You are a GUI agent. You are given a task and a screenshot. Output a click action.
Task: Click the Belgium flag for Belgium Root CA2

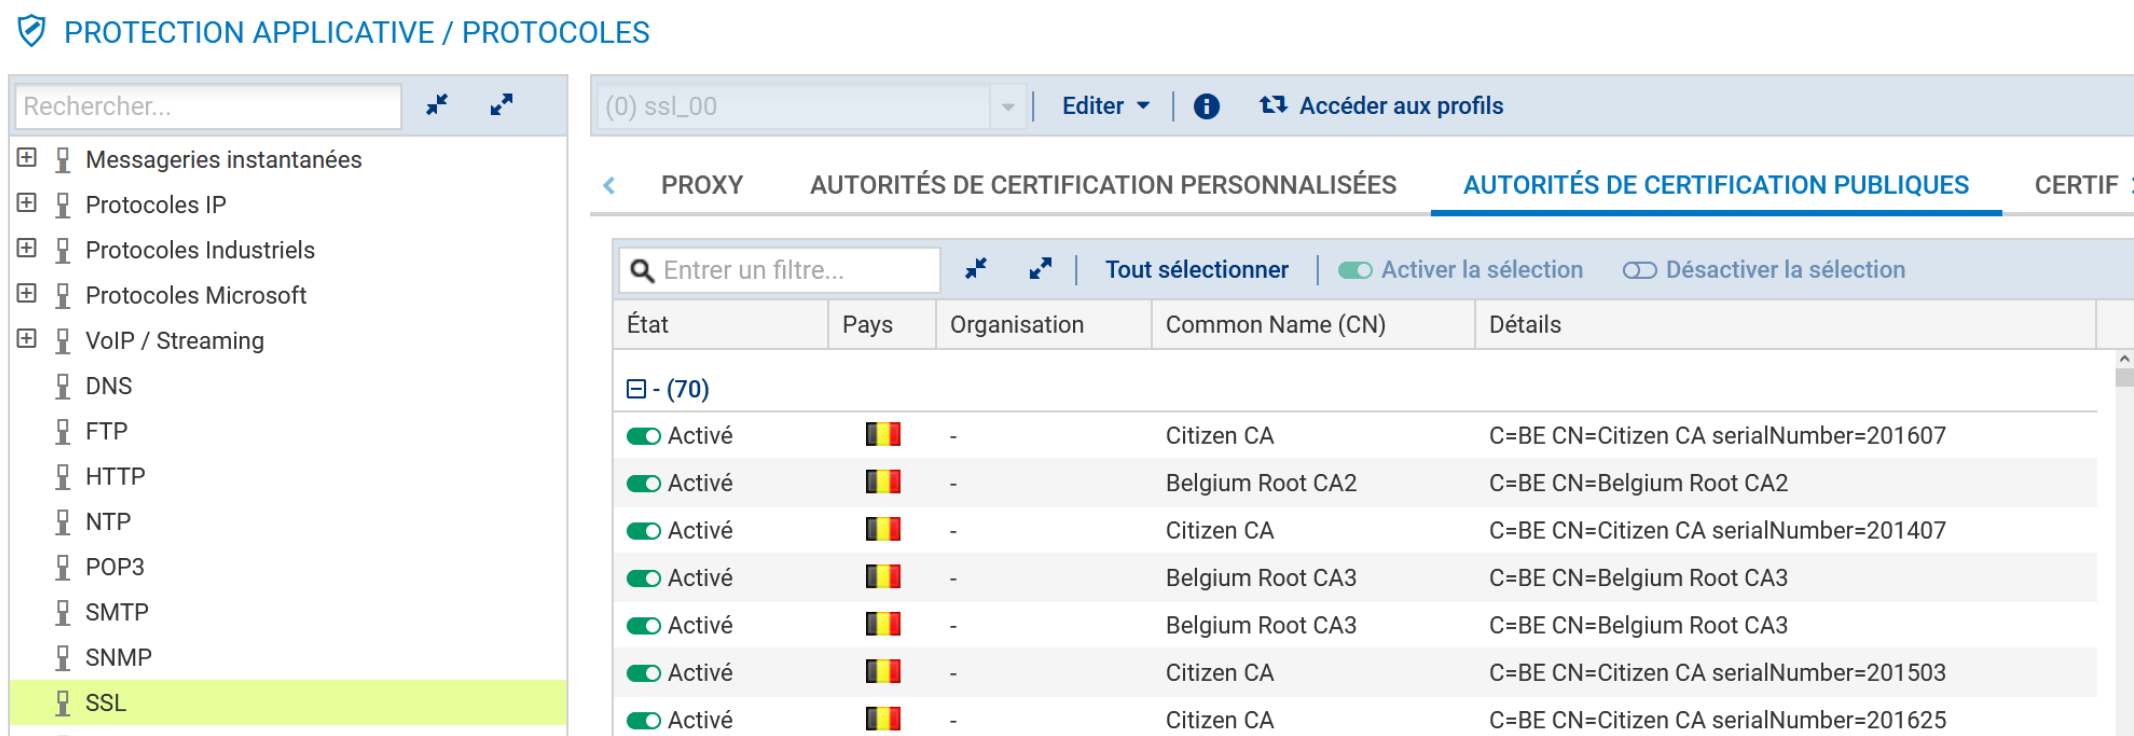click(883, 482)
